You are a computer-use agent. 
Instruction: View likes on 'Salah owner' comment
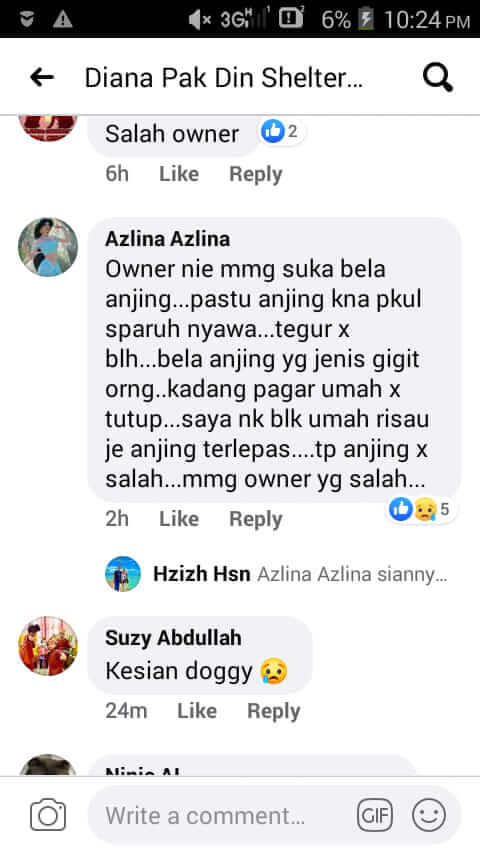tap(280, 131)
